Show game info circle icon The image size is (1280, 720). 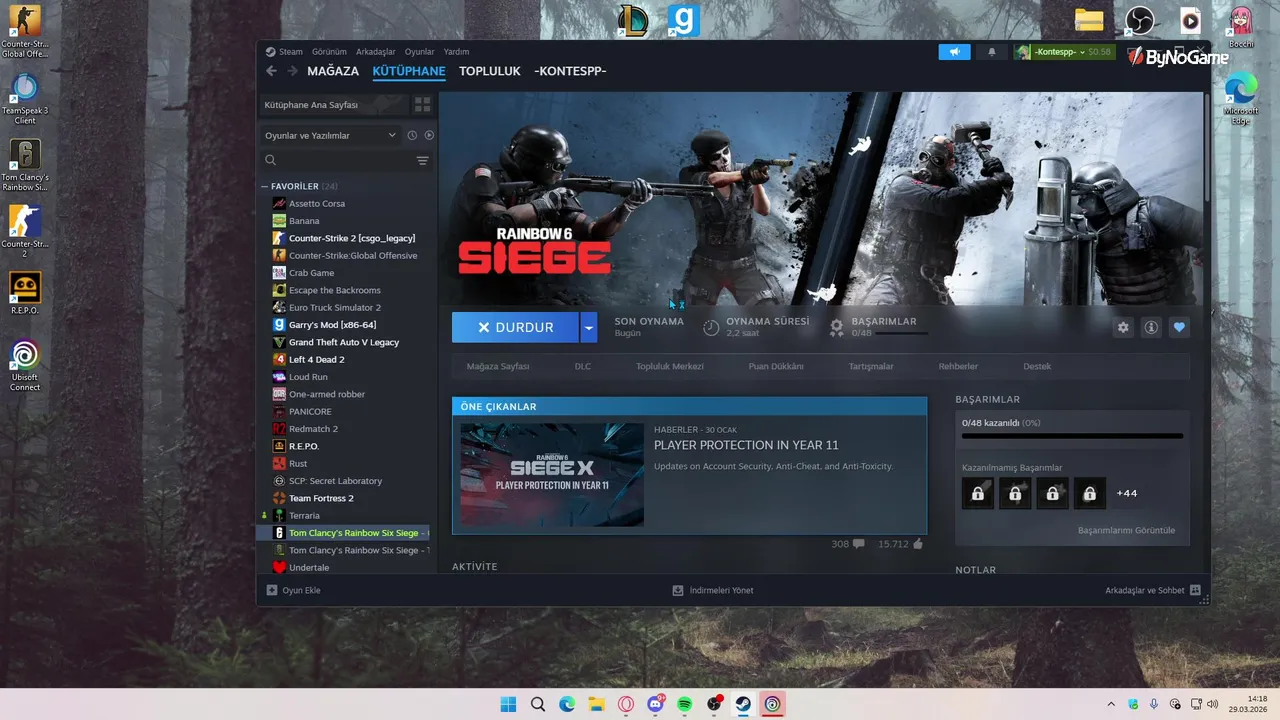click(1151, 327)
